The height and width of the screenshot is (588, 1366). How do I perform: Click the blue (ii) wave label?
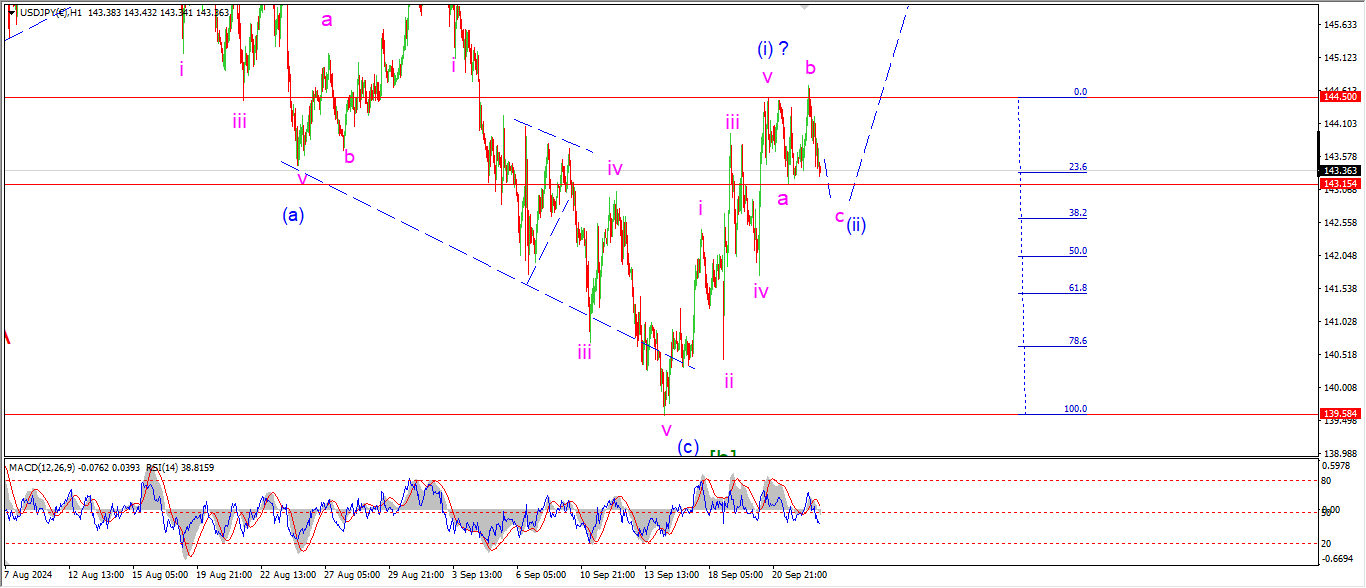pos(856,224)
